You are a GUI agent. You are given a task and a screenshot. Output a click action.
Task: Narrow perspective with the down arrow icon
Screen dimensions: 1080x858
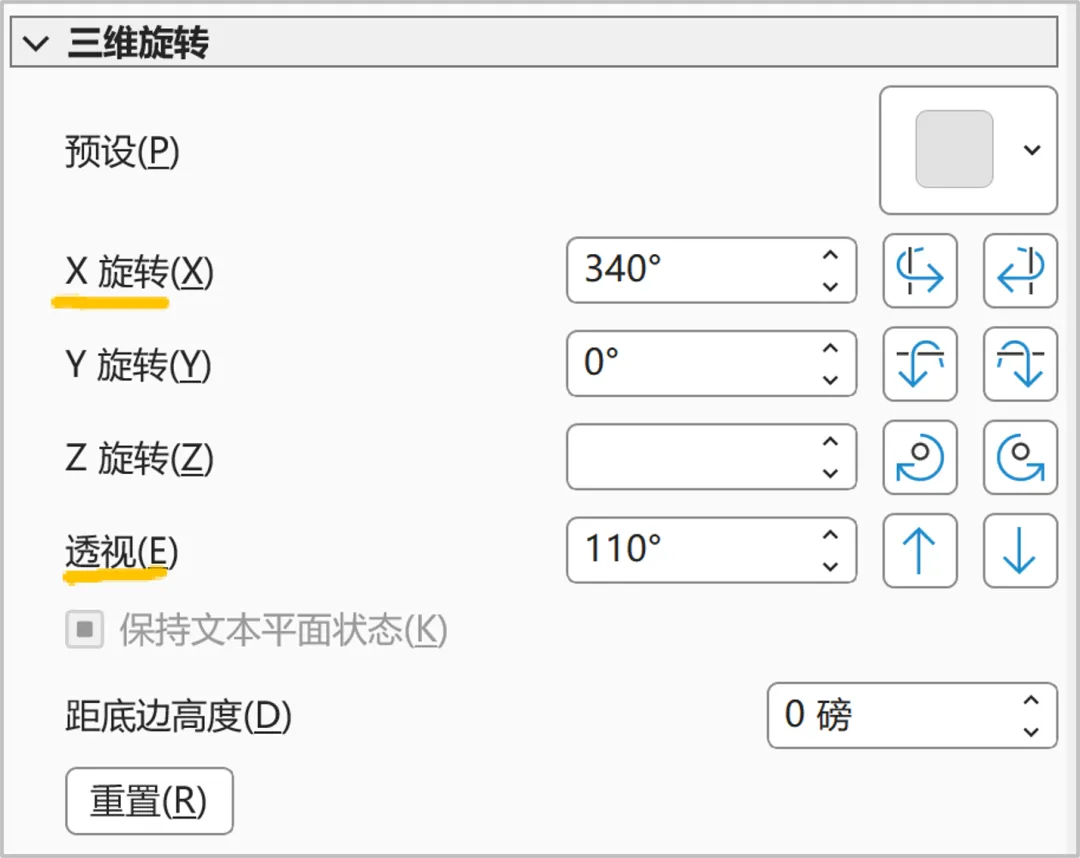[x=1020, y=551]
